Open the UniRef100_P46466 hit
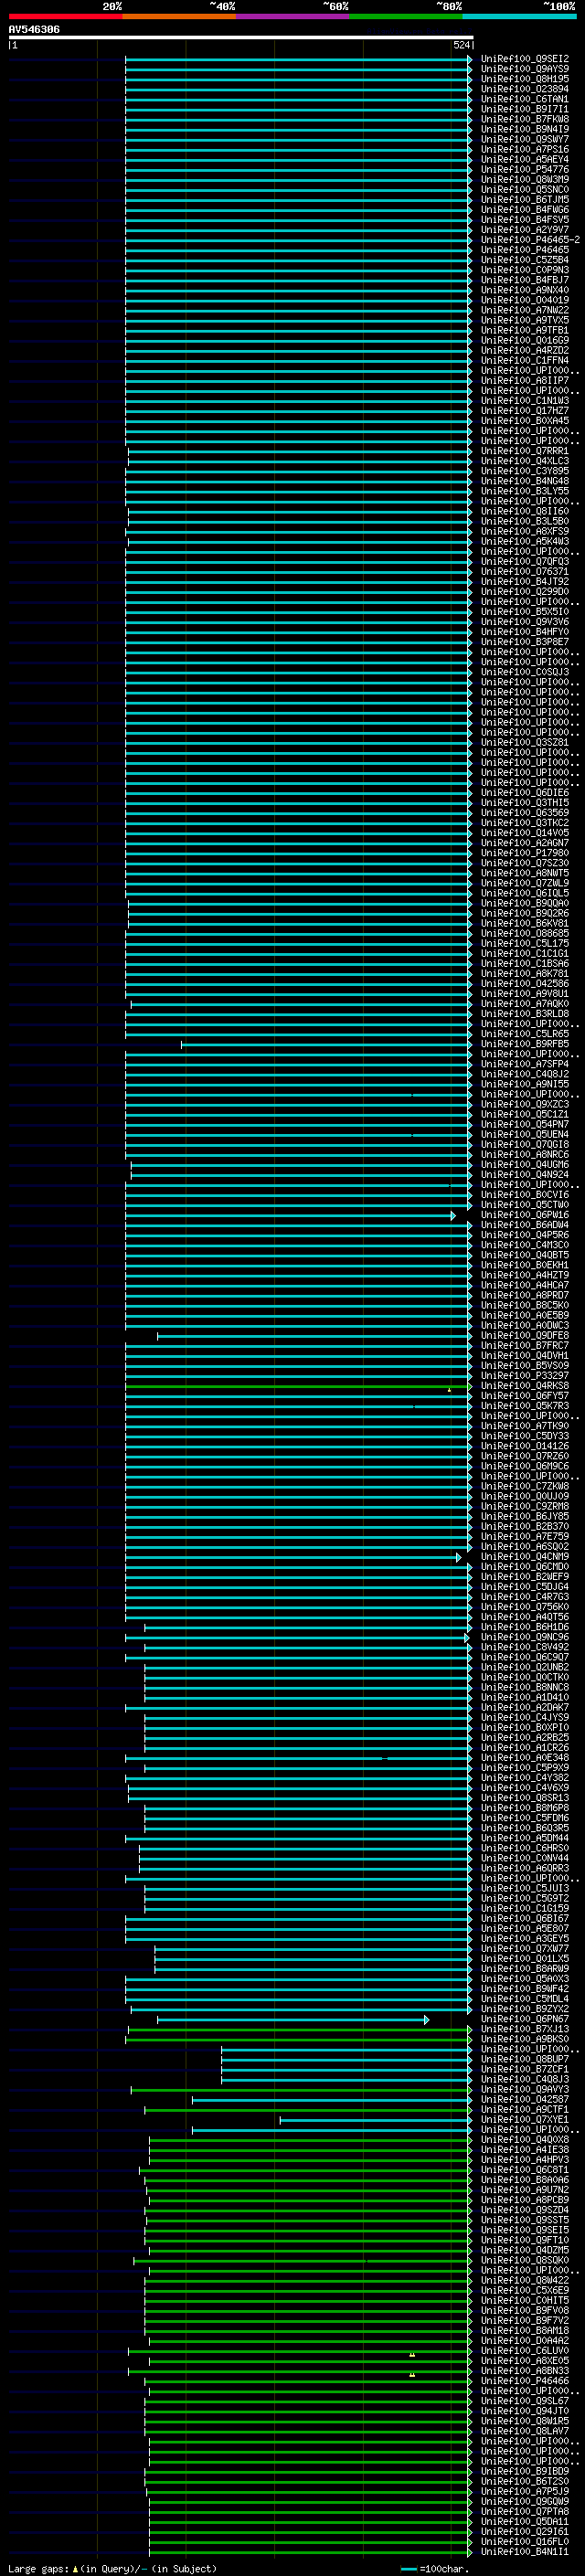This screenshot has height=2576, width=585. point(525,2381)
